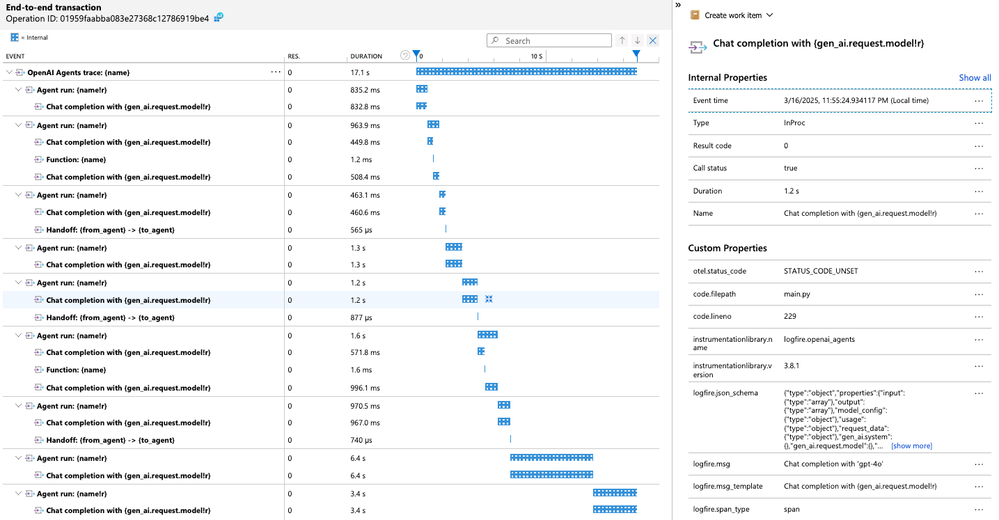Select the Function: (name) row of 1.6 ms
999x520 pixels.
pyautogui.click(x=331, y=370)
